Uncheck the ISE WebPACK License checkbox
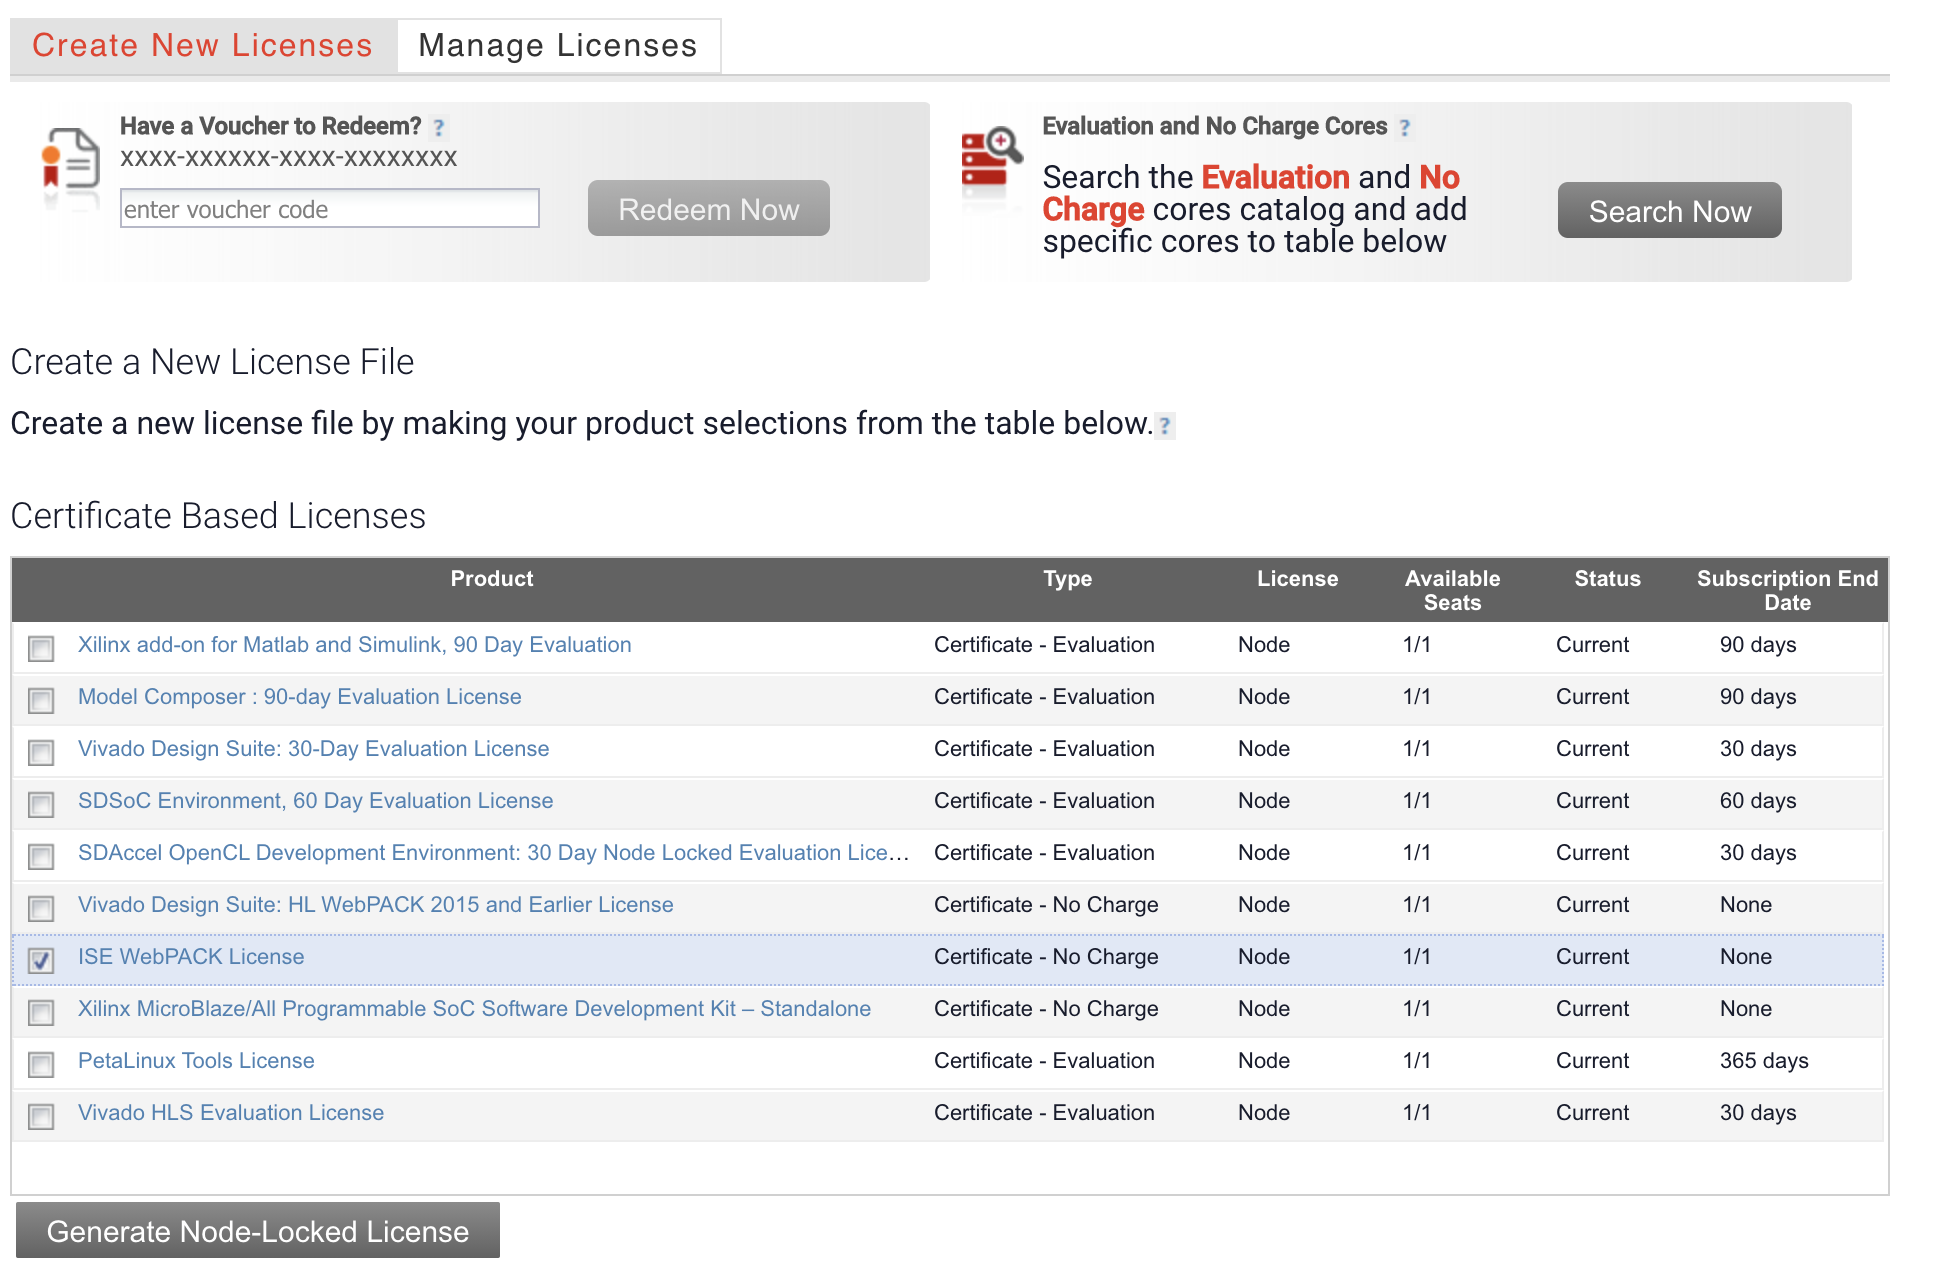Image resolution: width=1950 pixels, height=1278 pixels. click(x=41, y=960)
